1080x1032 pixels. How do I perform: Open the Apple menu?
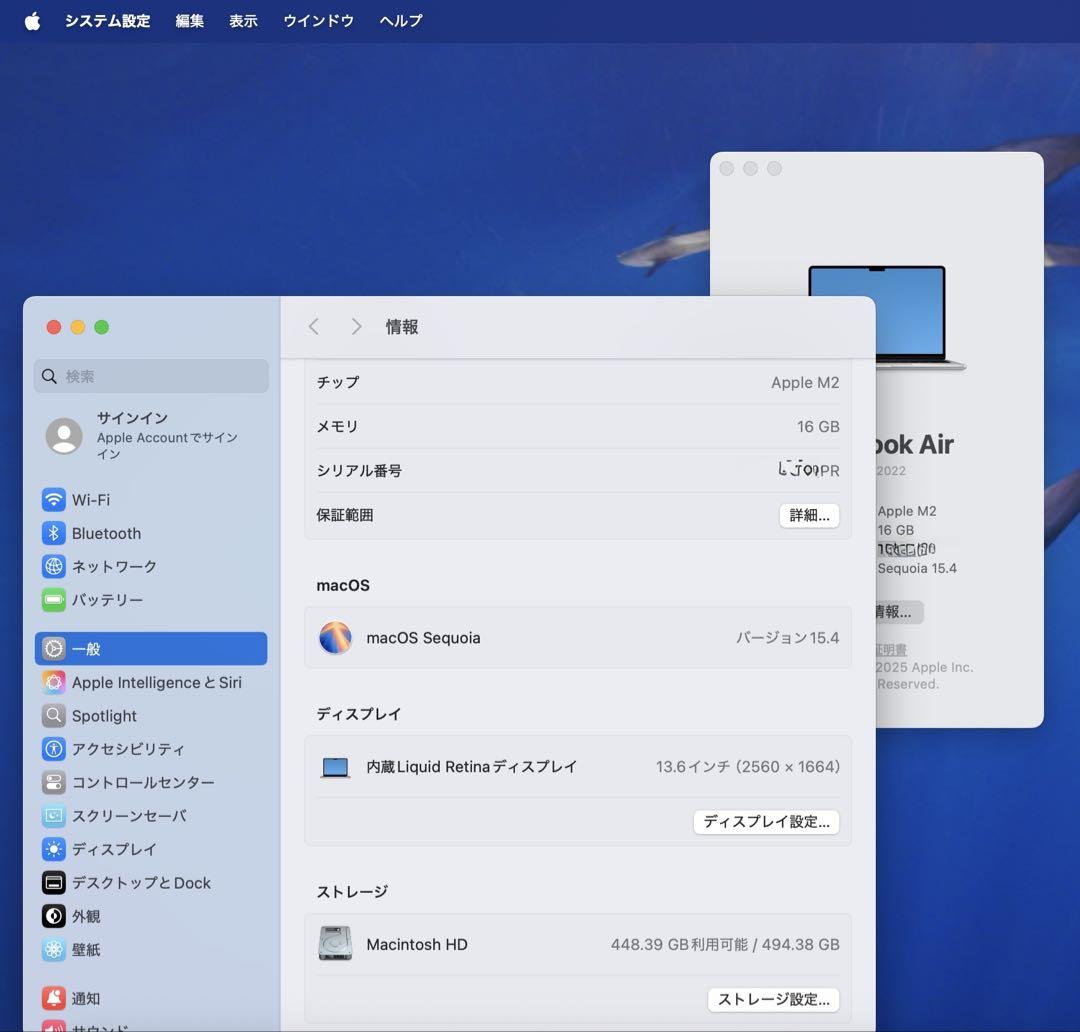[32, 21]
